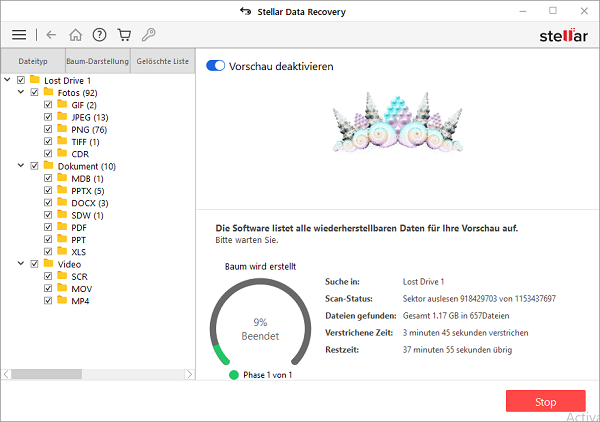Click the Dokument folder icon
Screen dimensions: 600x422
[x=49, y=165]
